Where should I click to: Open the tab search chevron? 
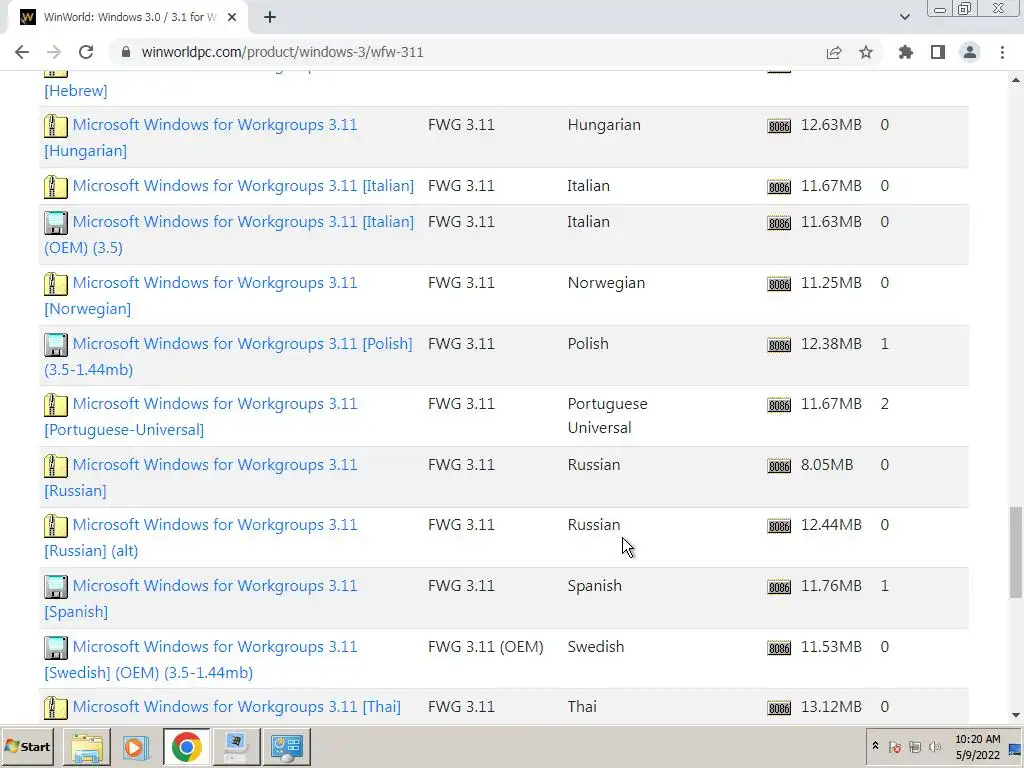coord(904,17)
